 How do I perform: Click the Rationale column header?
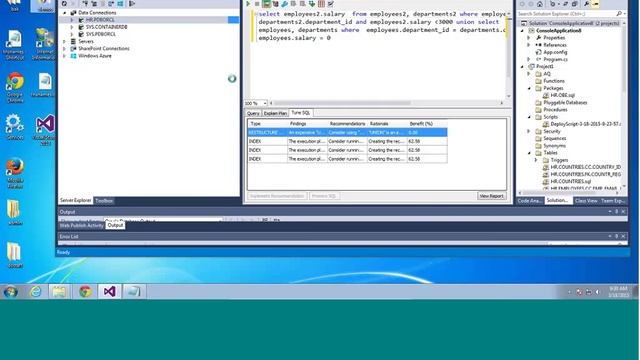pyautogui.click(x=387, y=124)
